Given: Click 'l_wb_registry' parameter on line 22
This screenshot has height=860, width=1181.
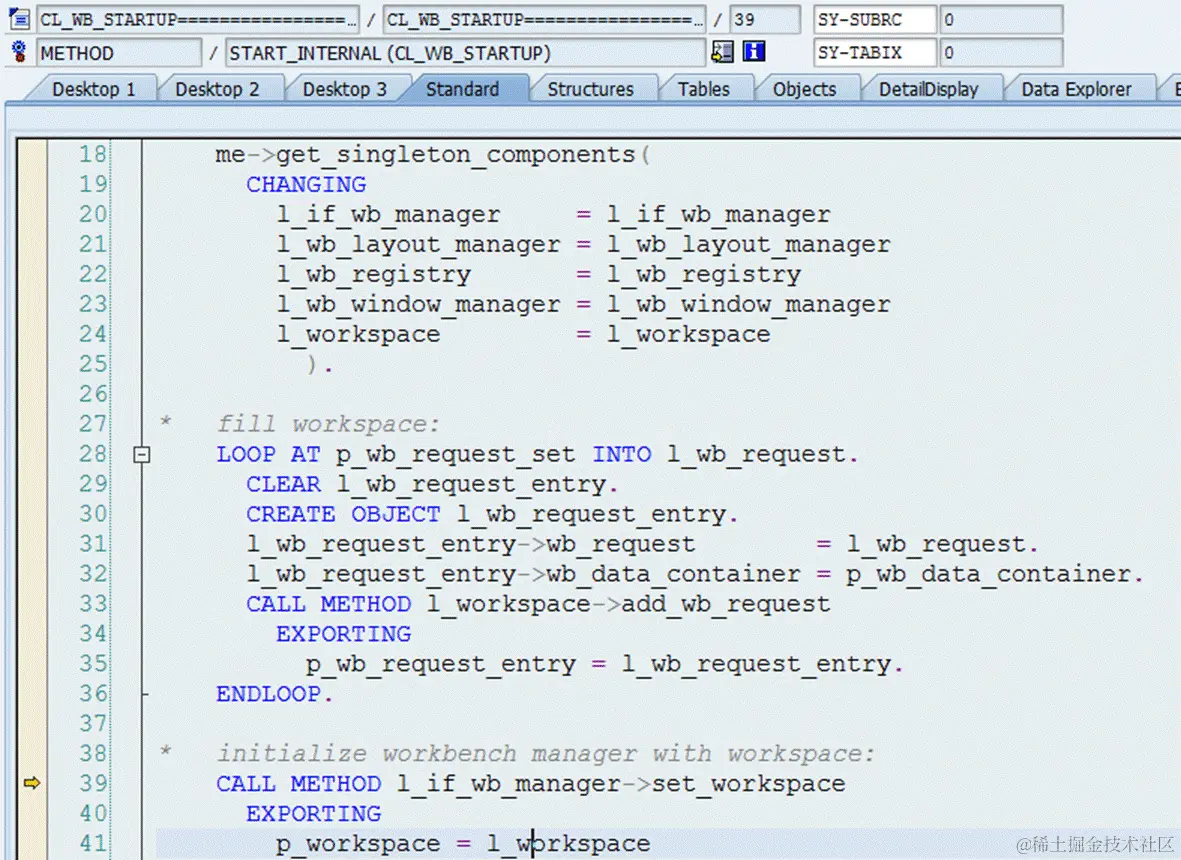Looking at the screenshot, I should coord(374,276).
